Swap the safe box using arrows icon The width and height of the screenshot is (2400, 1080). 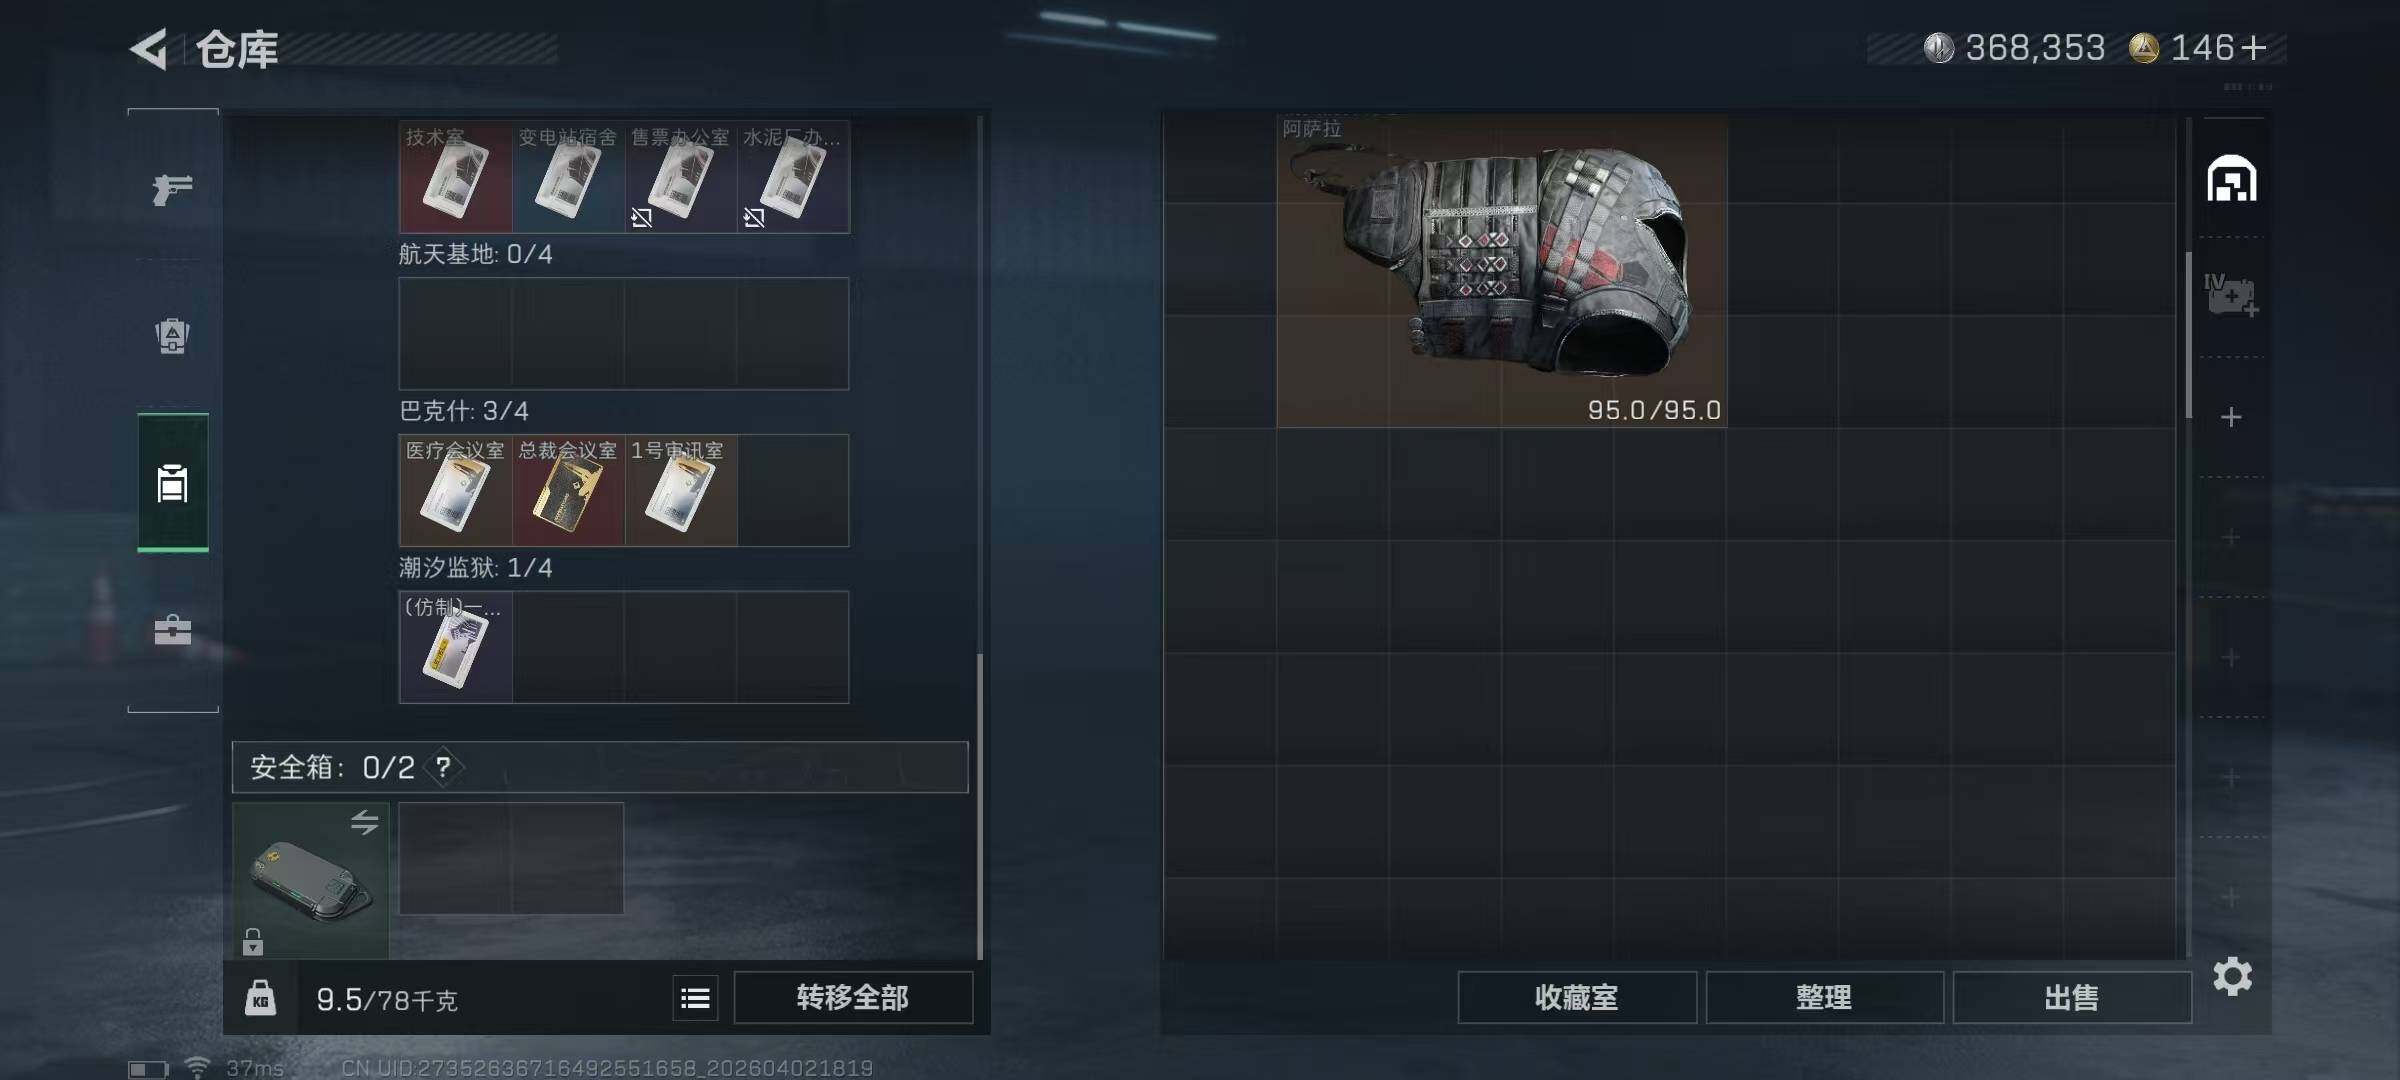[364, 822]
